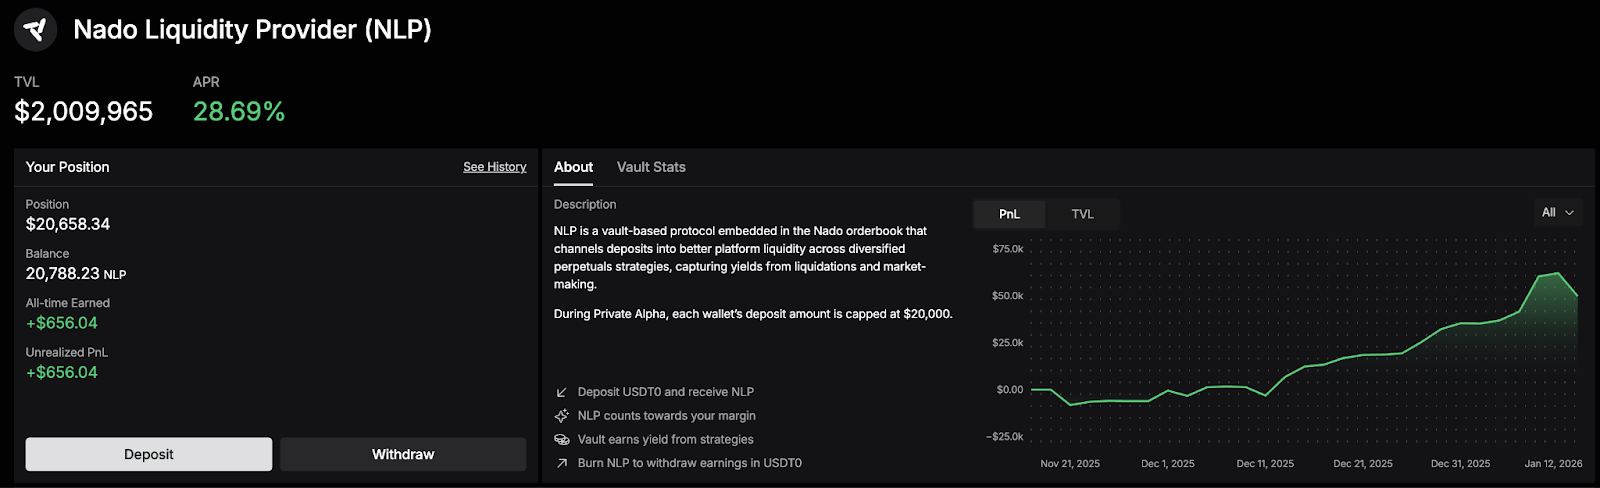Click the Deposit USDT0 arrow icon

[562, 392]
